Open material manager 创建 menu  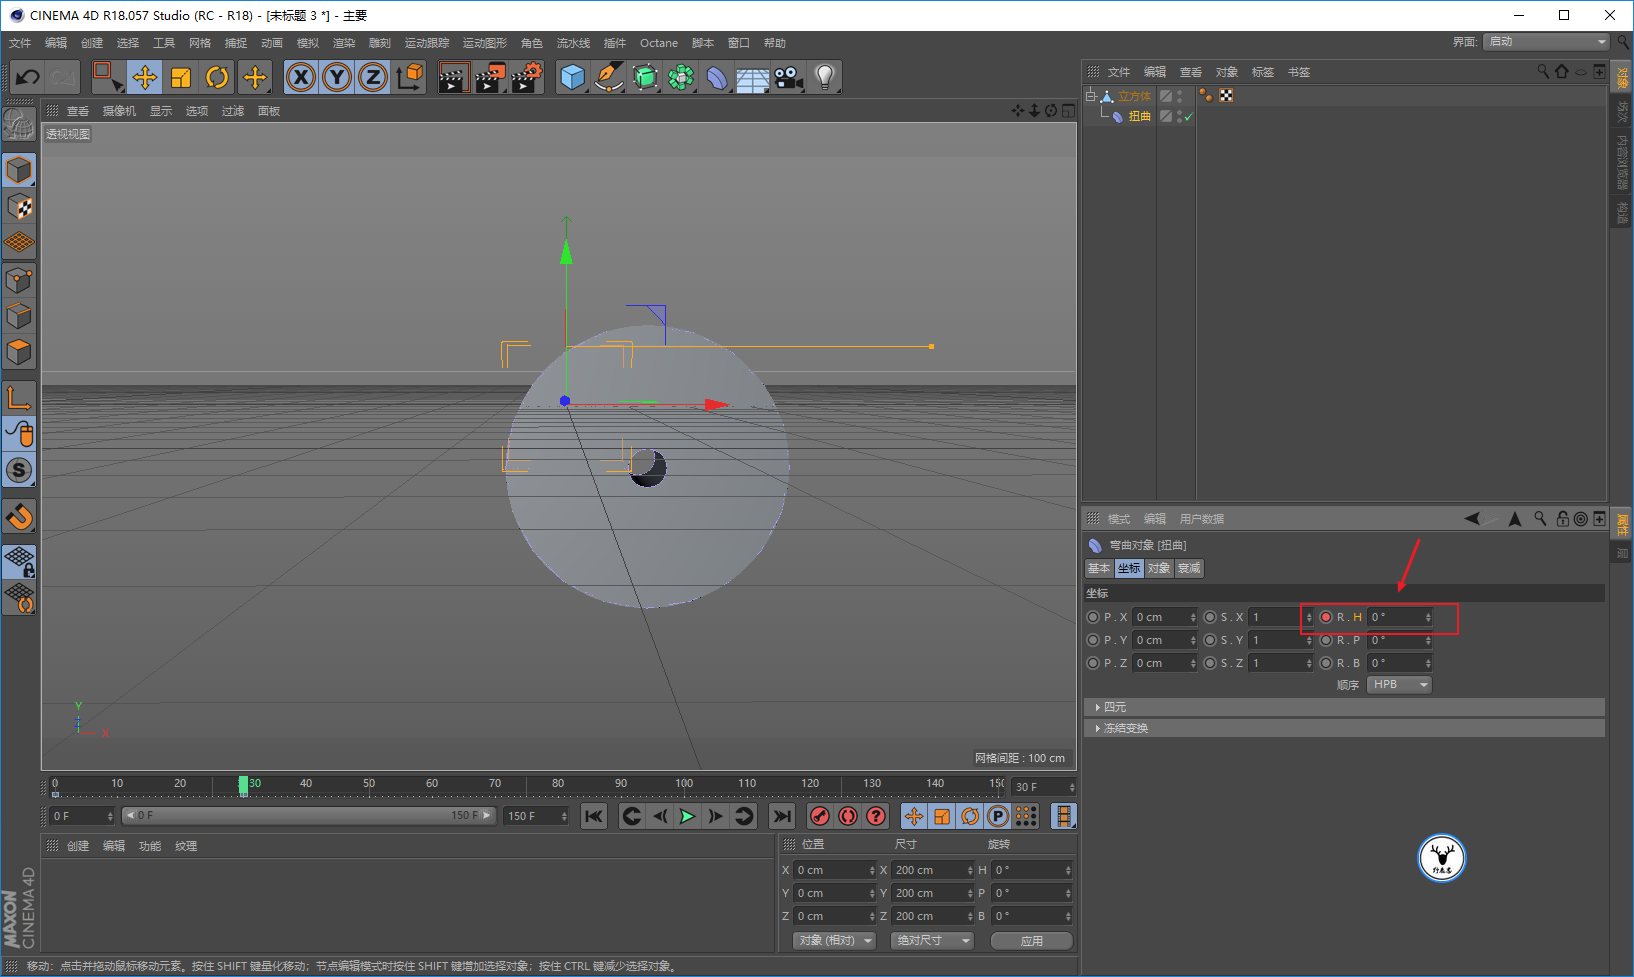tap(78, 846)
